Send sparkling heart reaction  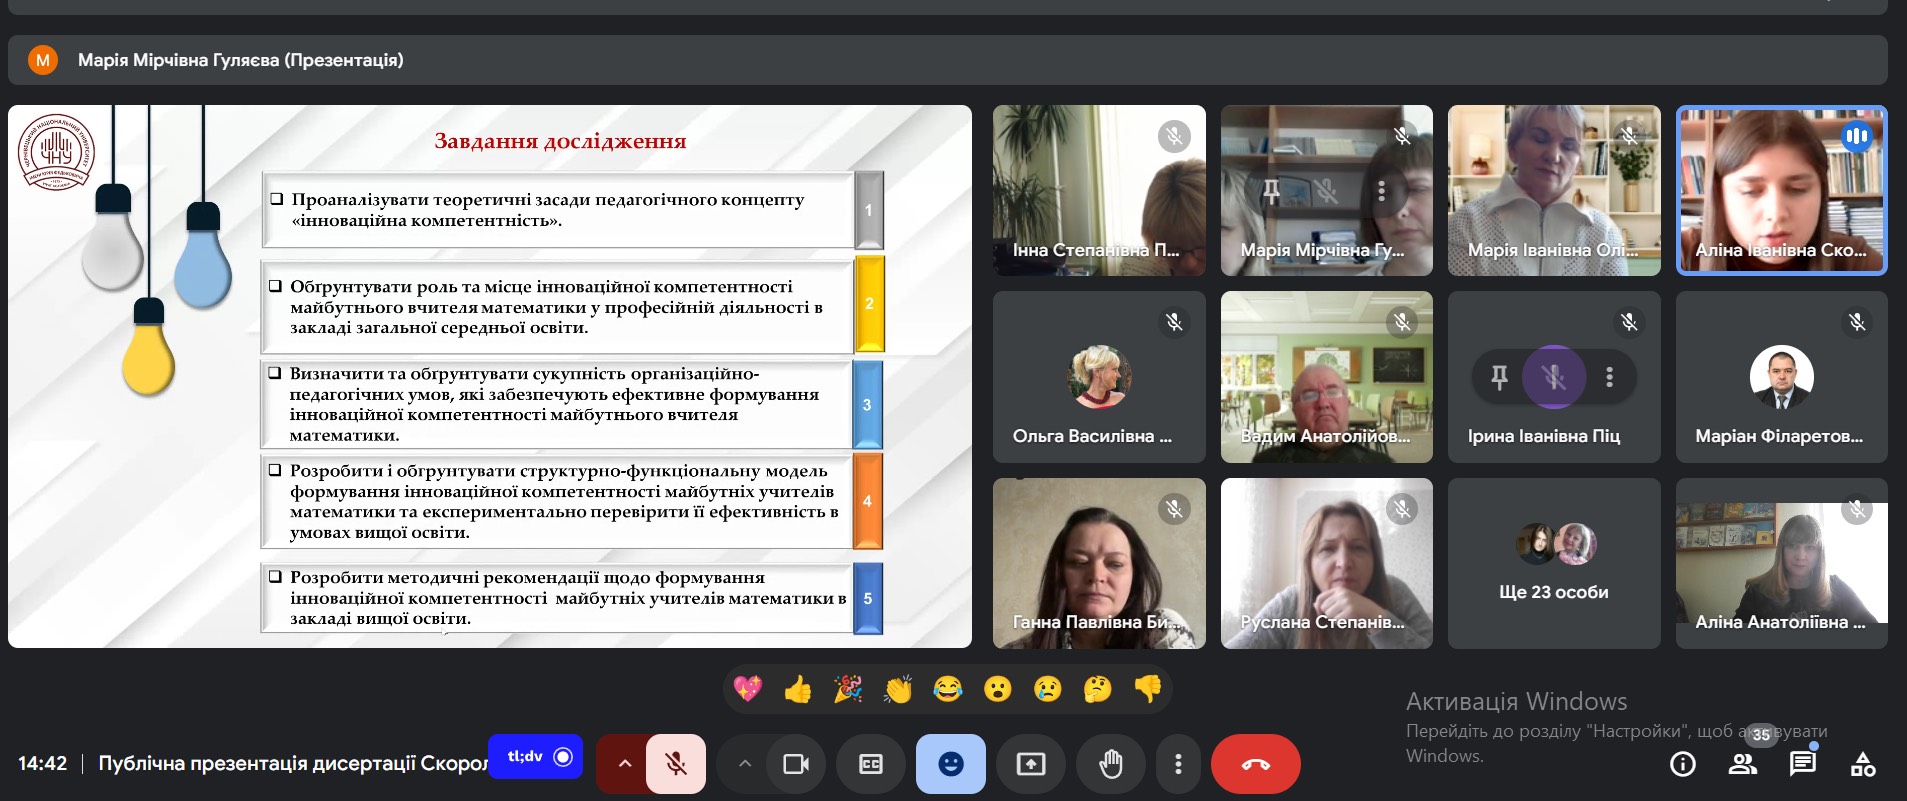pos(748,688)
